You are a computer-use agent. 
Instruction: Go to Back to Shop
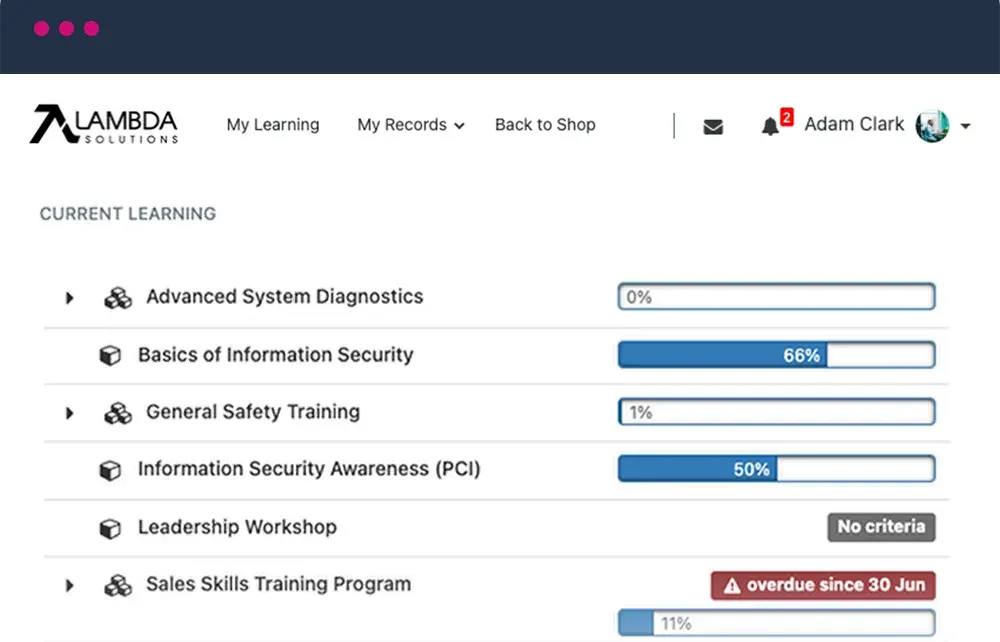(545, 124)
